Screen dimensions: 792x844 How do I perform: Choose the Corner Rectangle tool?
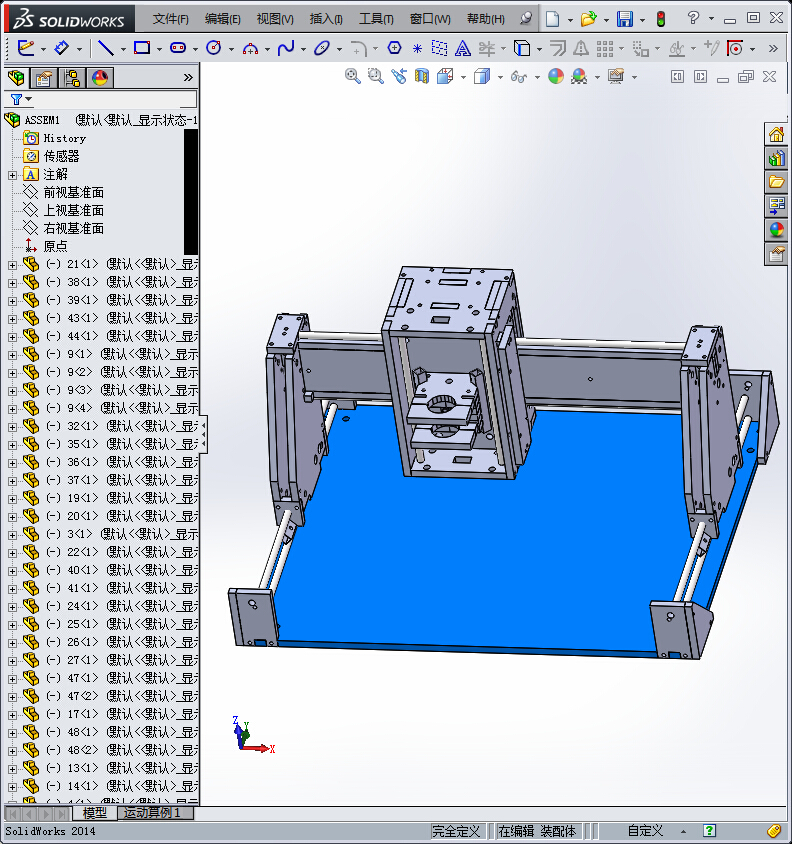click(x=142, y=48)
